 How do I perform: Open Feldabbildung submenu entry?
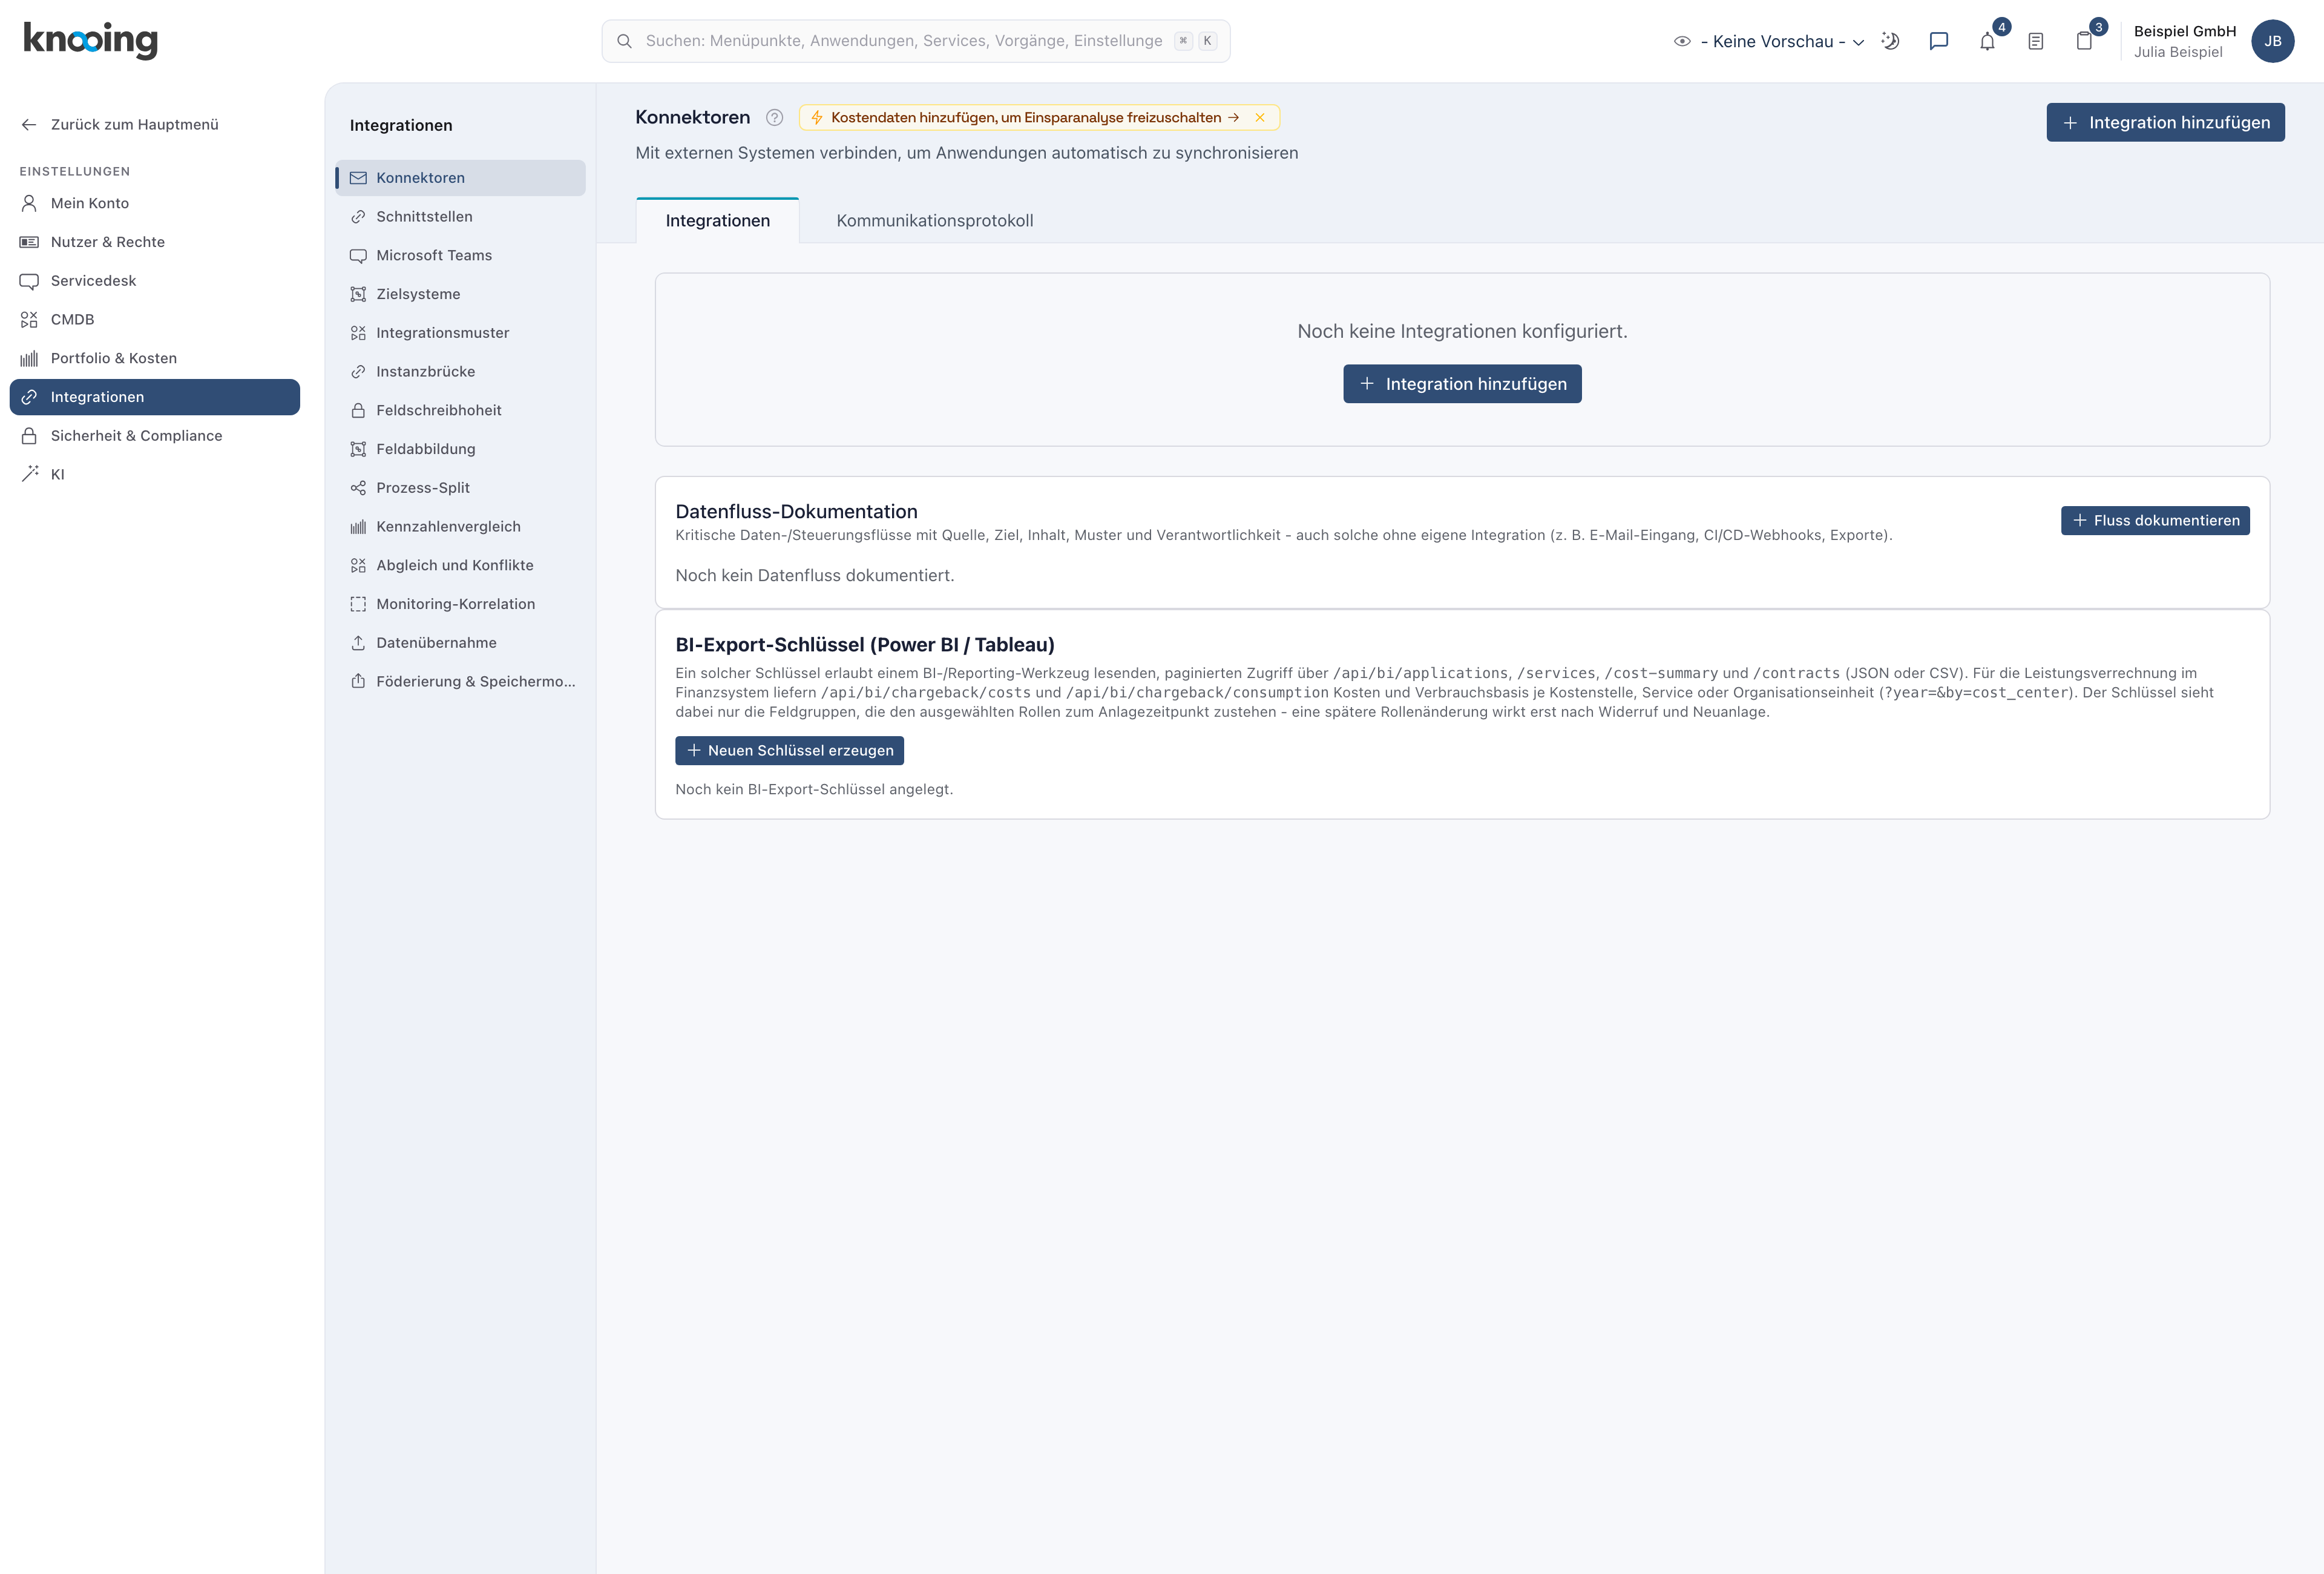coord(460,449)
